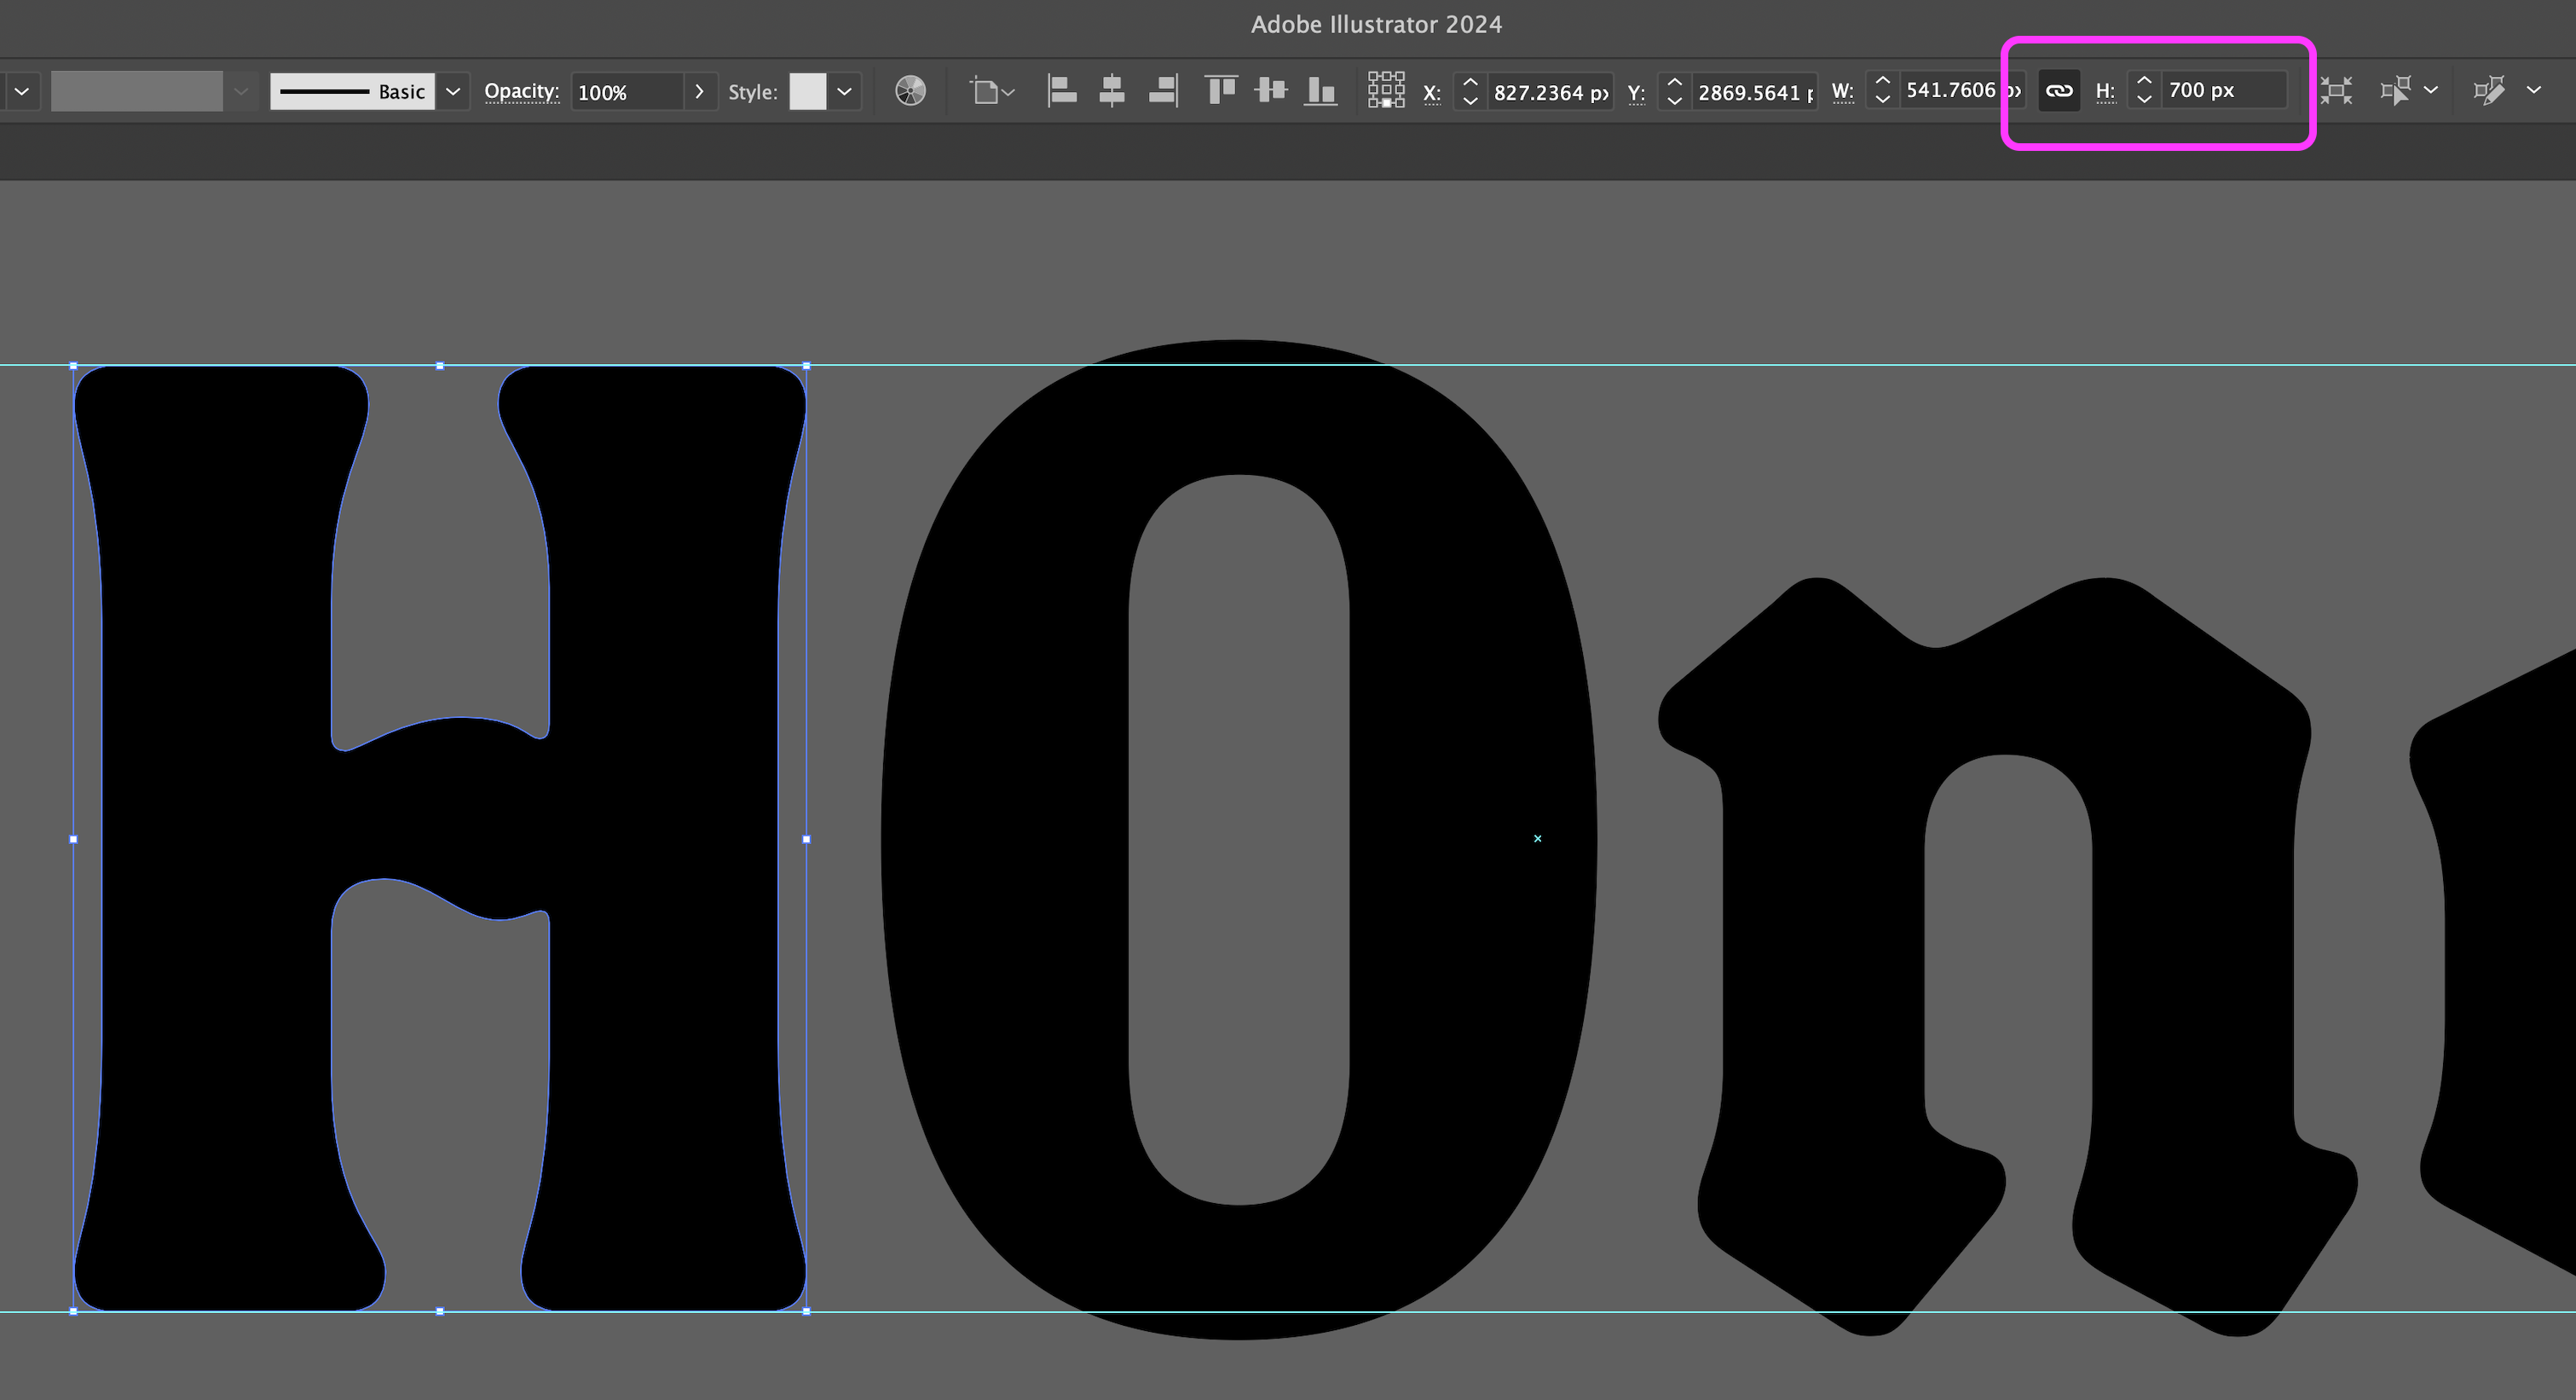Open the Style dropdown arrow
The width and height of the screenshot is (2576, 1400).
(x=844, y=91)
